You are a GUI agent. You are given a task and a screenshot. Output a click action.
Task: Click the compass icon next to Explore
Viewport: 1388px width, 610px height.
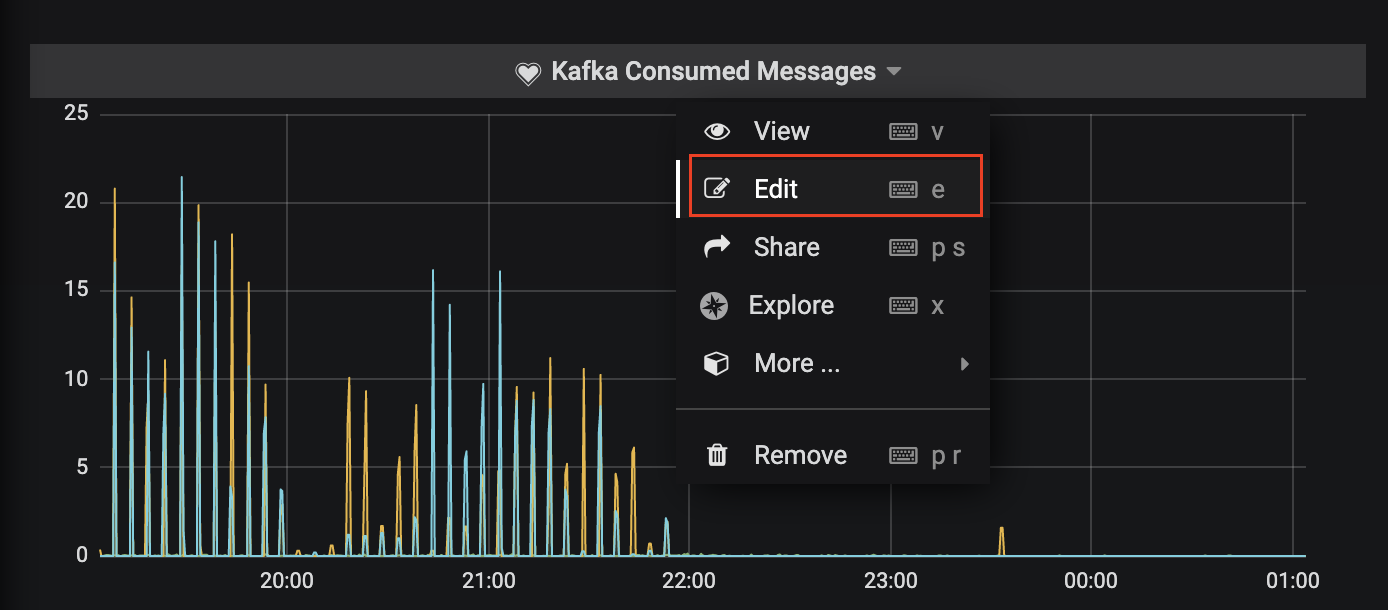tap(714, 306)
